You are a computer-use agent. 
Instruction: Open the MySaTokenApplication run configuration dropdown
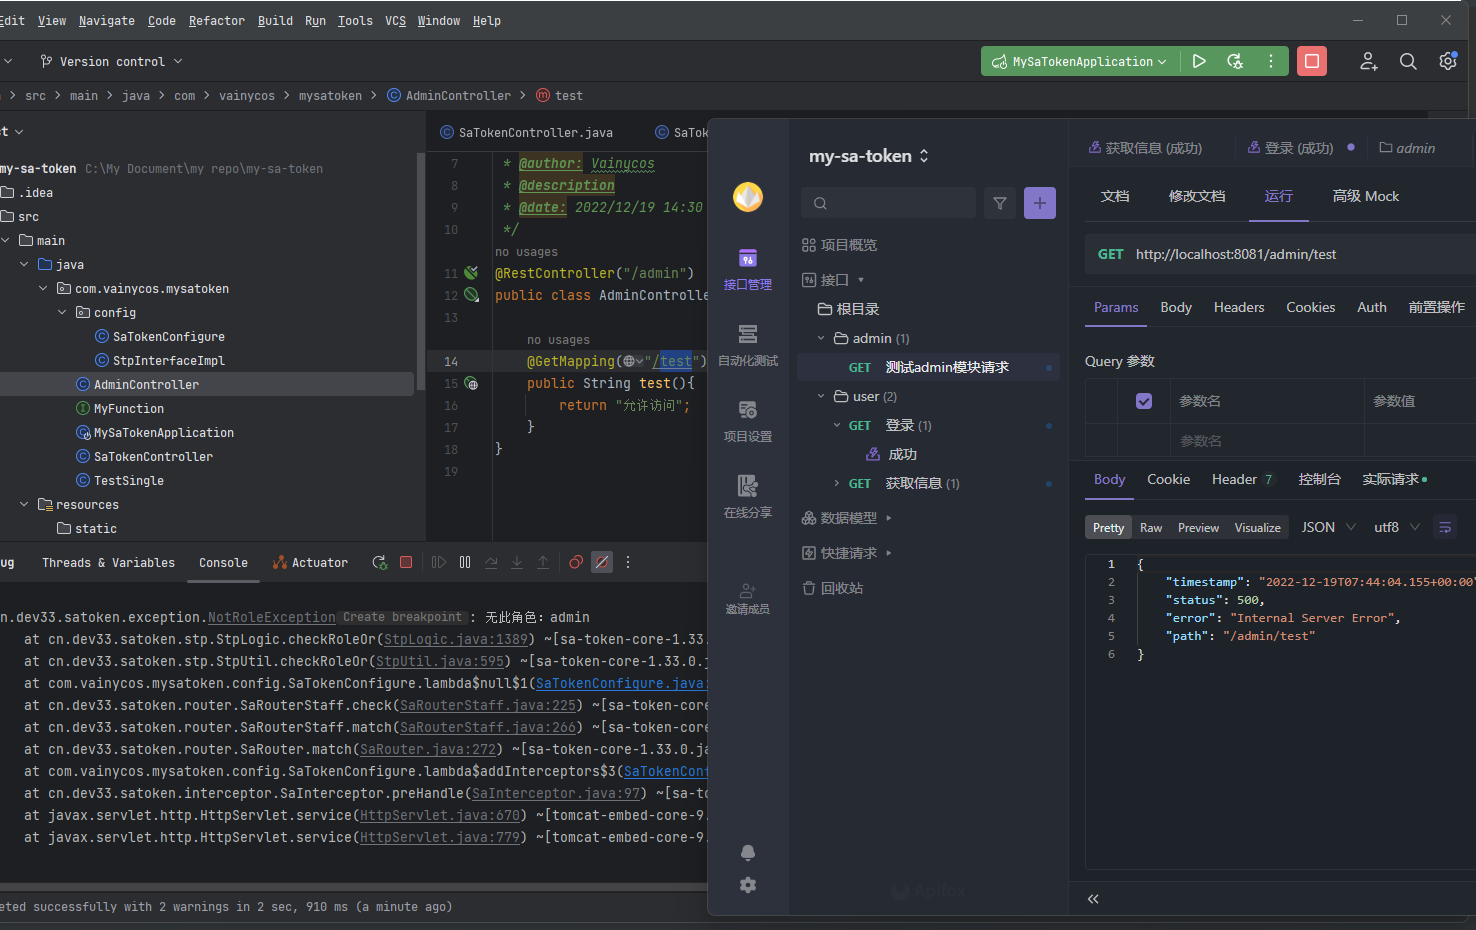coord(1080,61)
